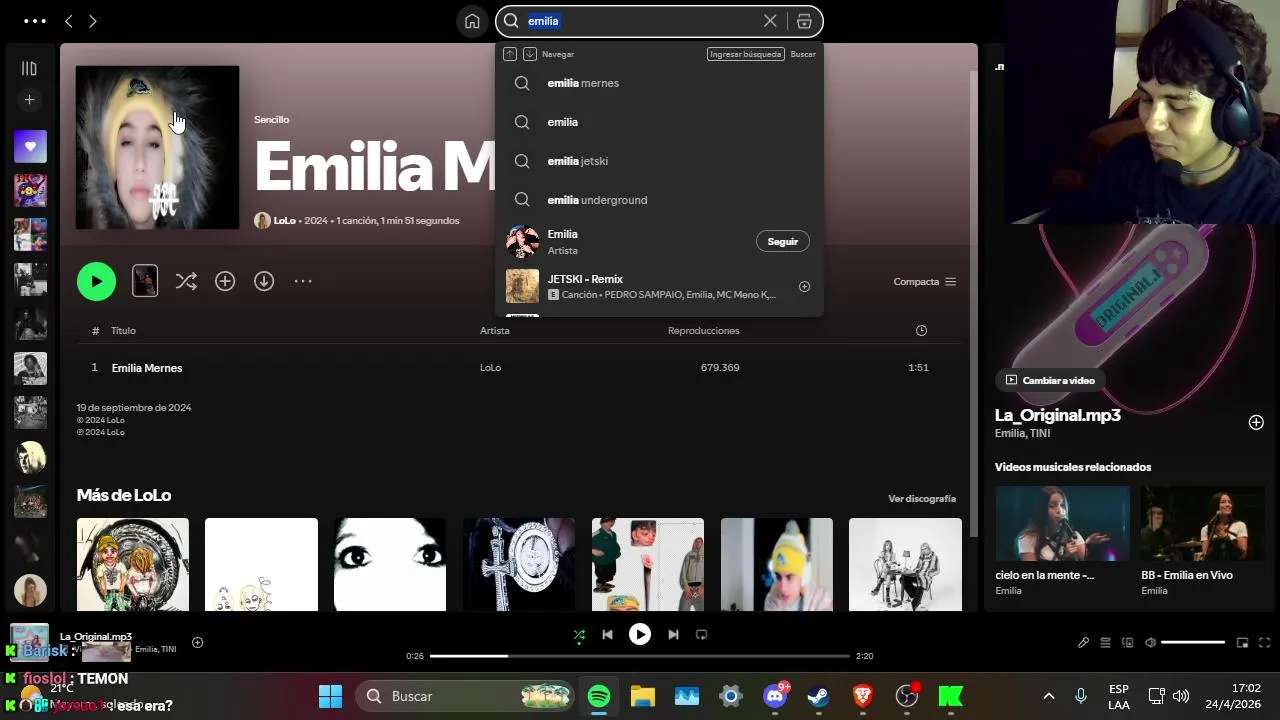This screenshot has width=1280, height=720.
Task: Switch to video with 'Cambiar a video'
Action: 1050,380
